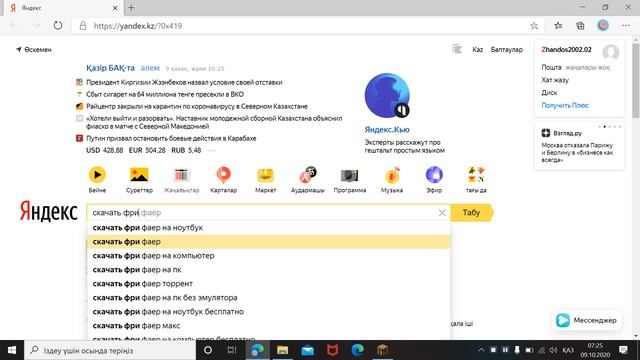Open news about Райцентр карантин
This screenshot has width=640, height=360.
pos(197,106)
